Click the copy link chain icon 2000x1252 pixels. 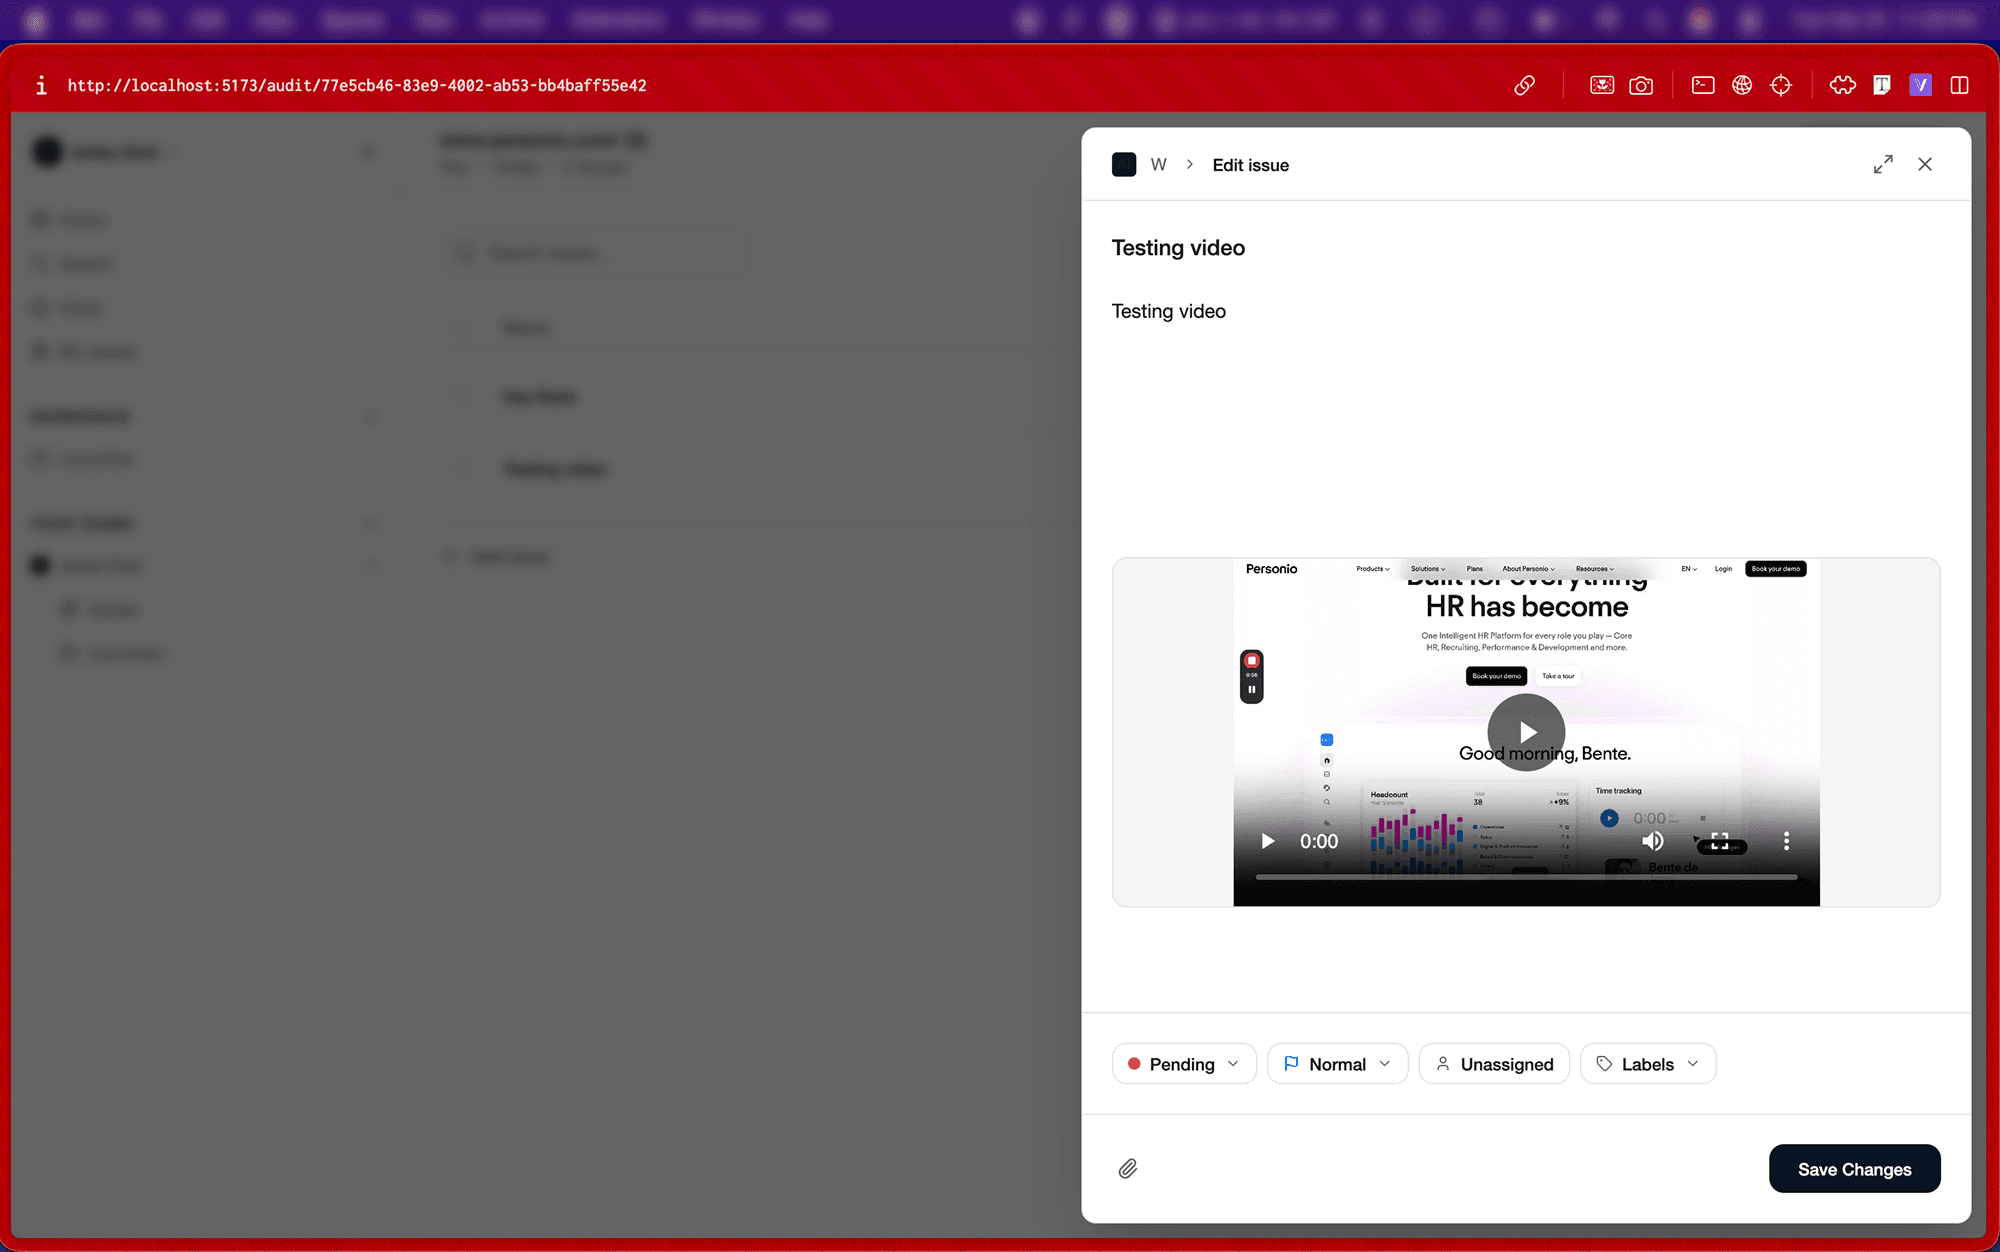(1524, 85)
